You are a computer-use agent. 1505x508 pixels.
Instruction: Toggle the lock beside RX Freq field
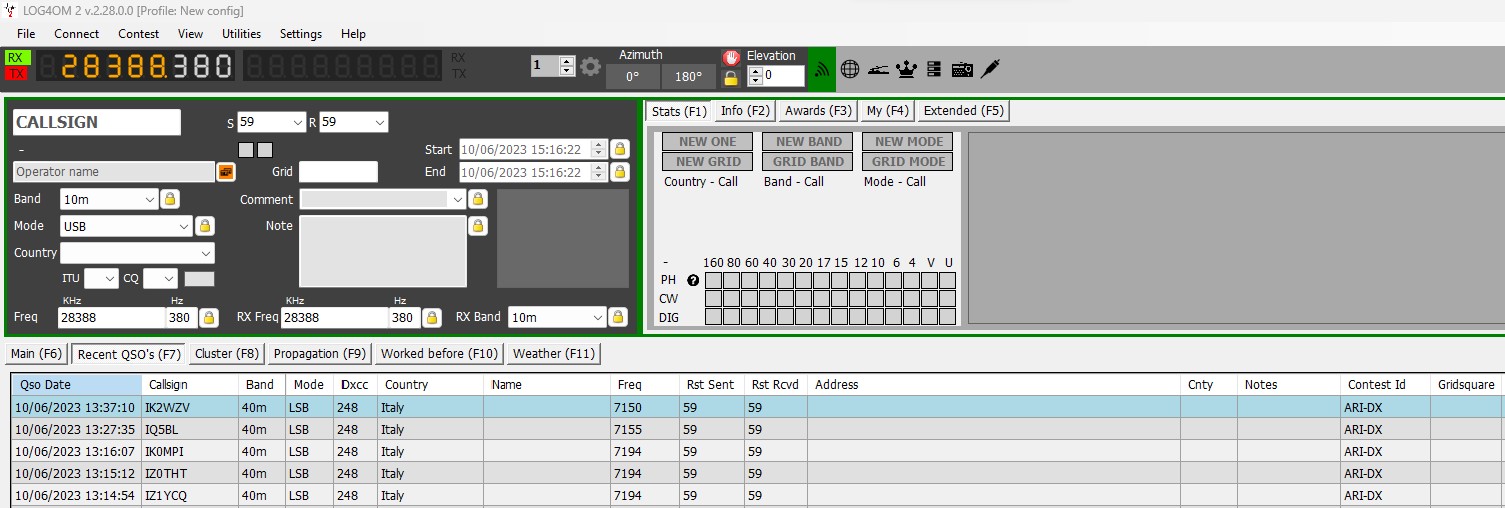pos(432,318)
